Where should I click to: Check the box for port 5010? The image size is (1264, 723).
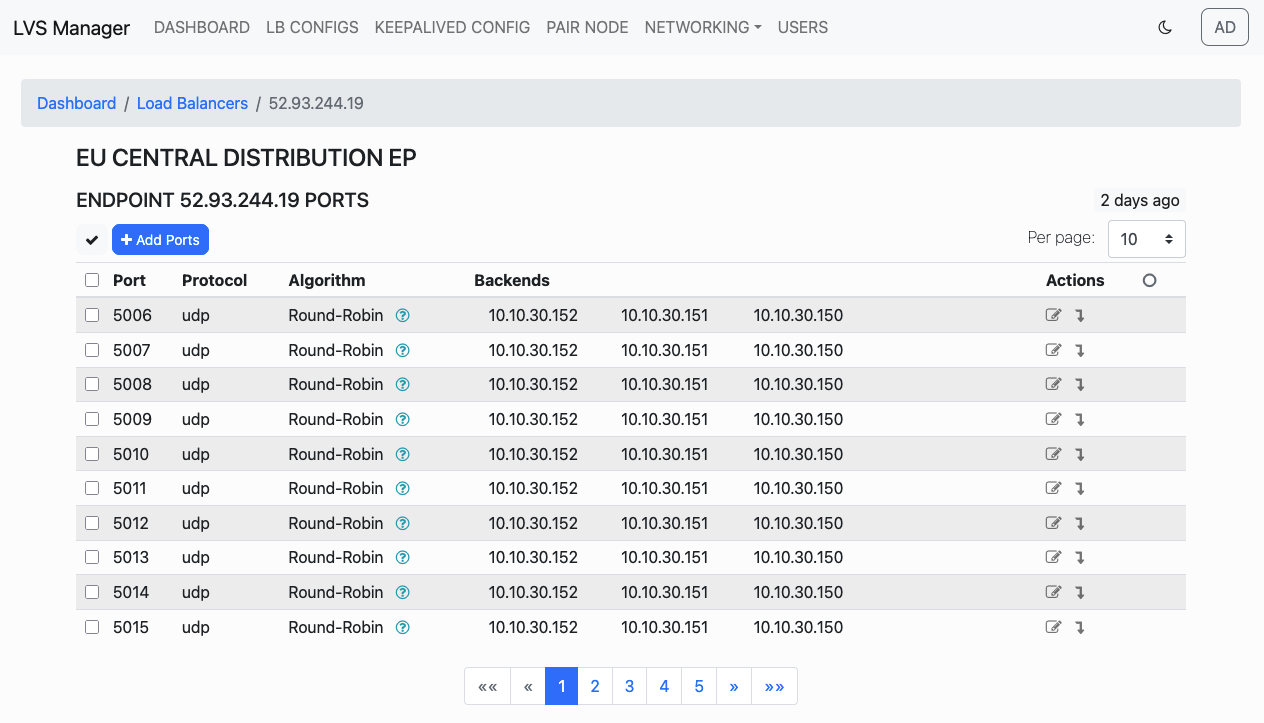[92, 453]
